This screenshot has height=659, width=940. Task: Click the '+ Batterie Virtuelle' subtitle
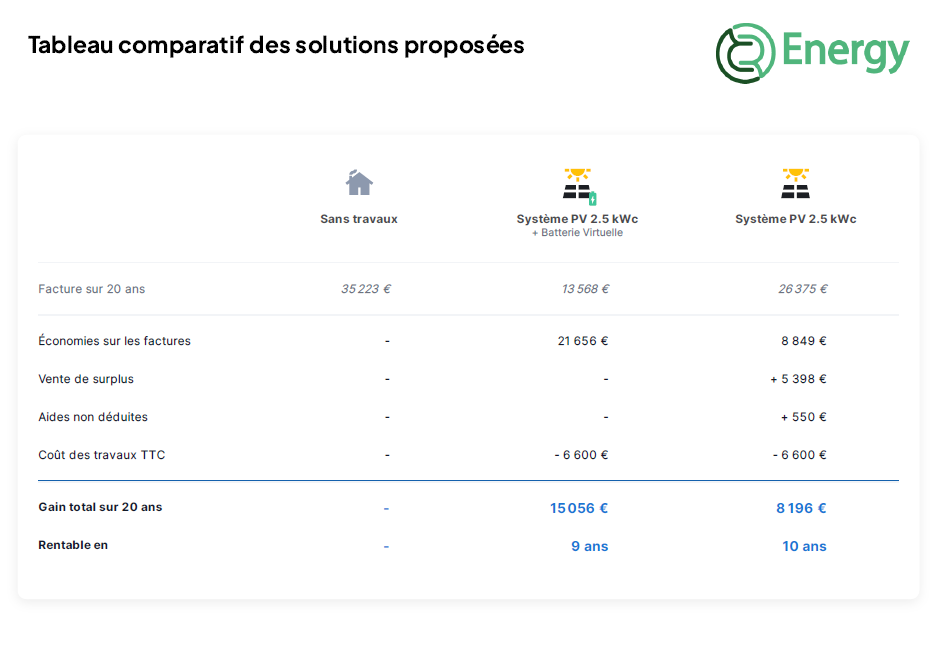pos(577,233)
